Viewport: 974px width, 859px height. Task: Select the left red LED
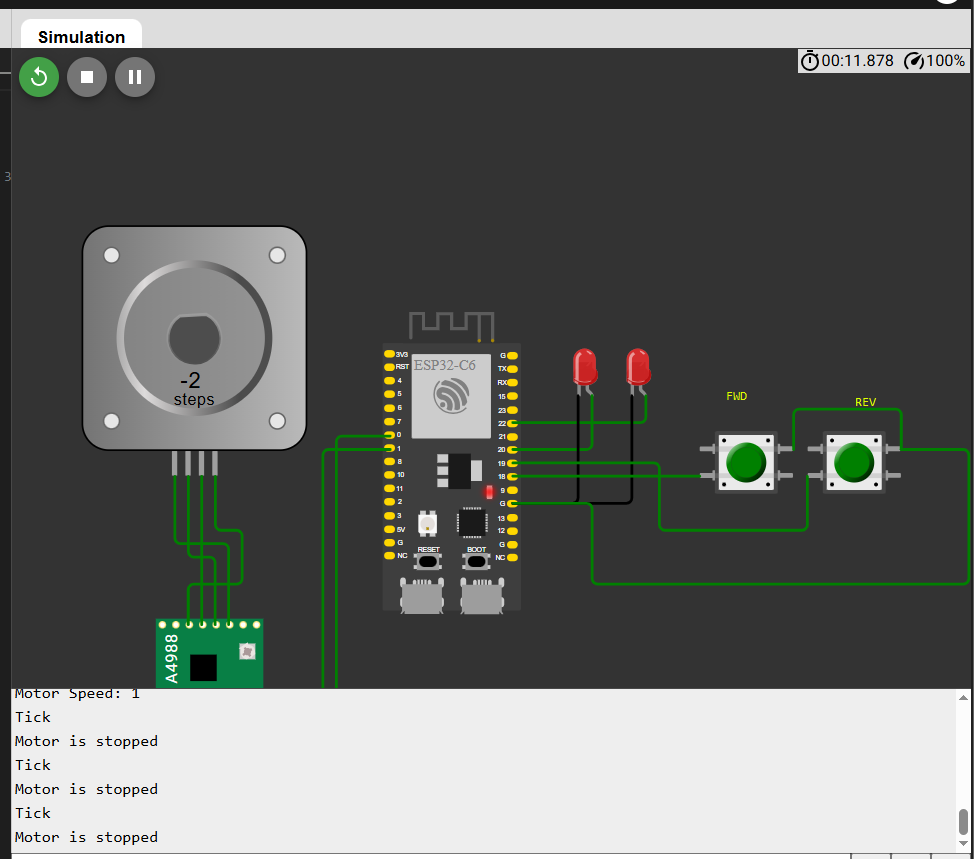pos(584,367)
